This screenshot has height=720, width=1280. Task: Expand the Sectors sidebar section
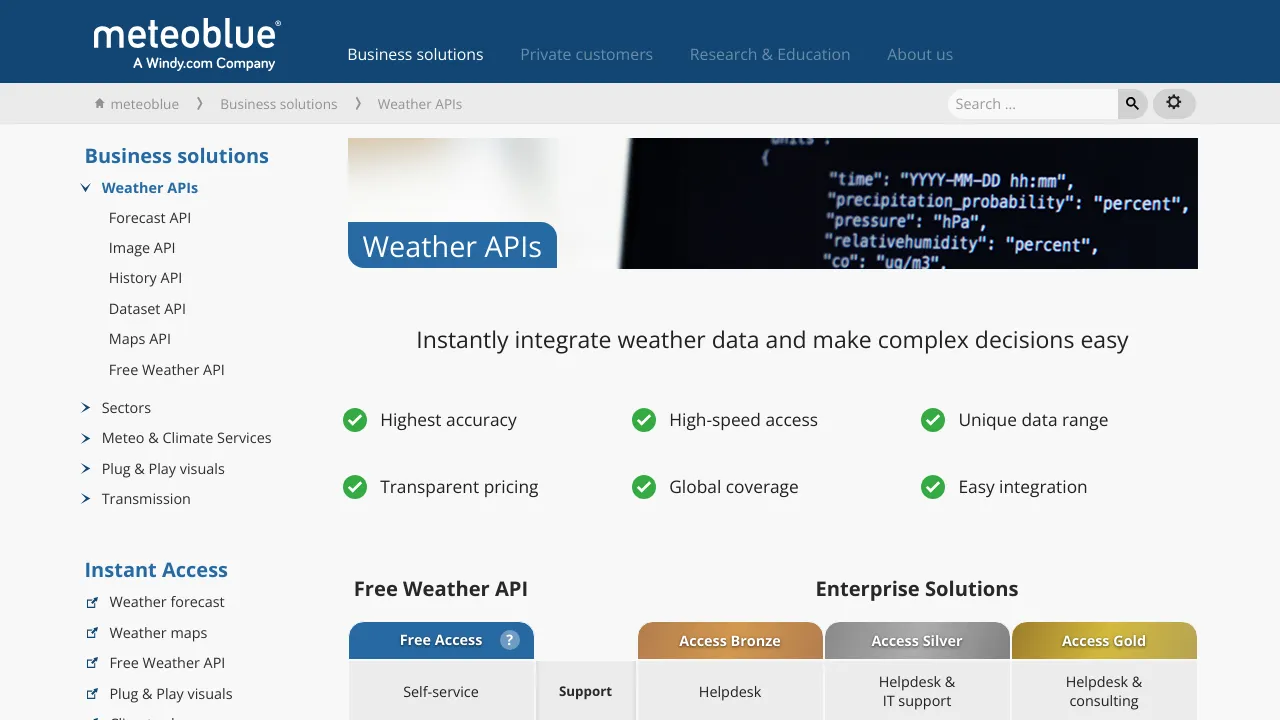[x=86, y=408]
